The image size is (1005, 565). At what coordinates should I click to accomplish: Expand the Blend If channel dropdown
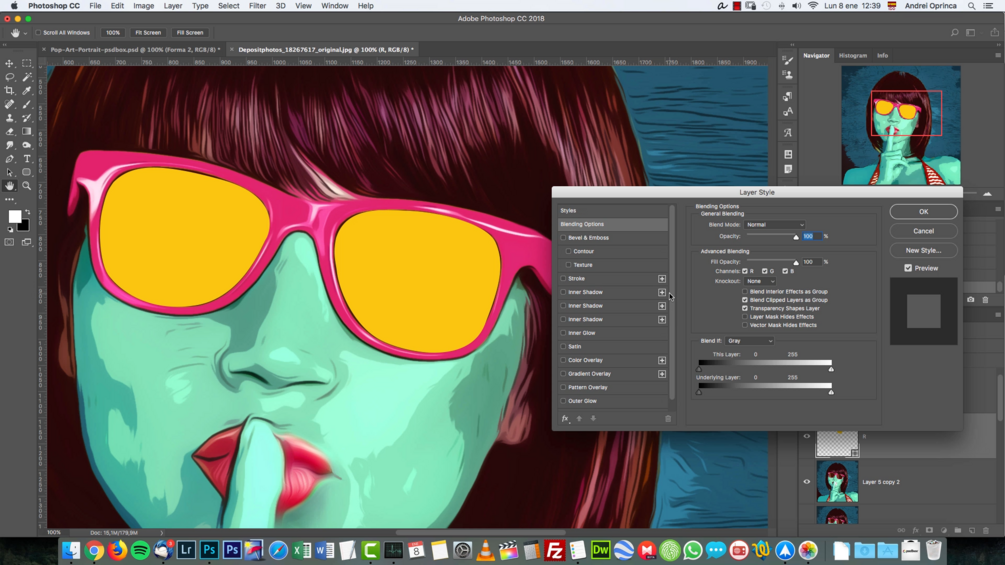(x=750, y=341)
